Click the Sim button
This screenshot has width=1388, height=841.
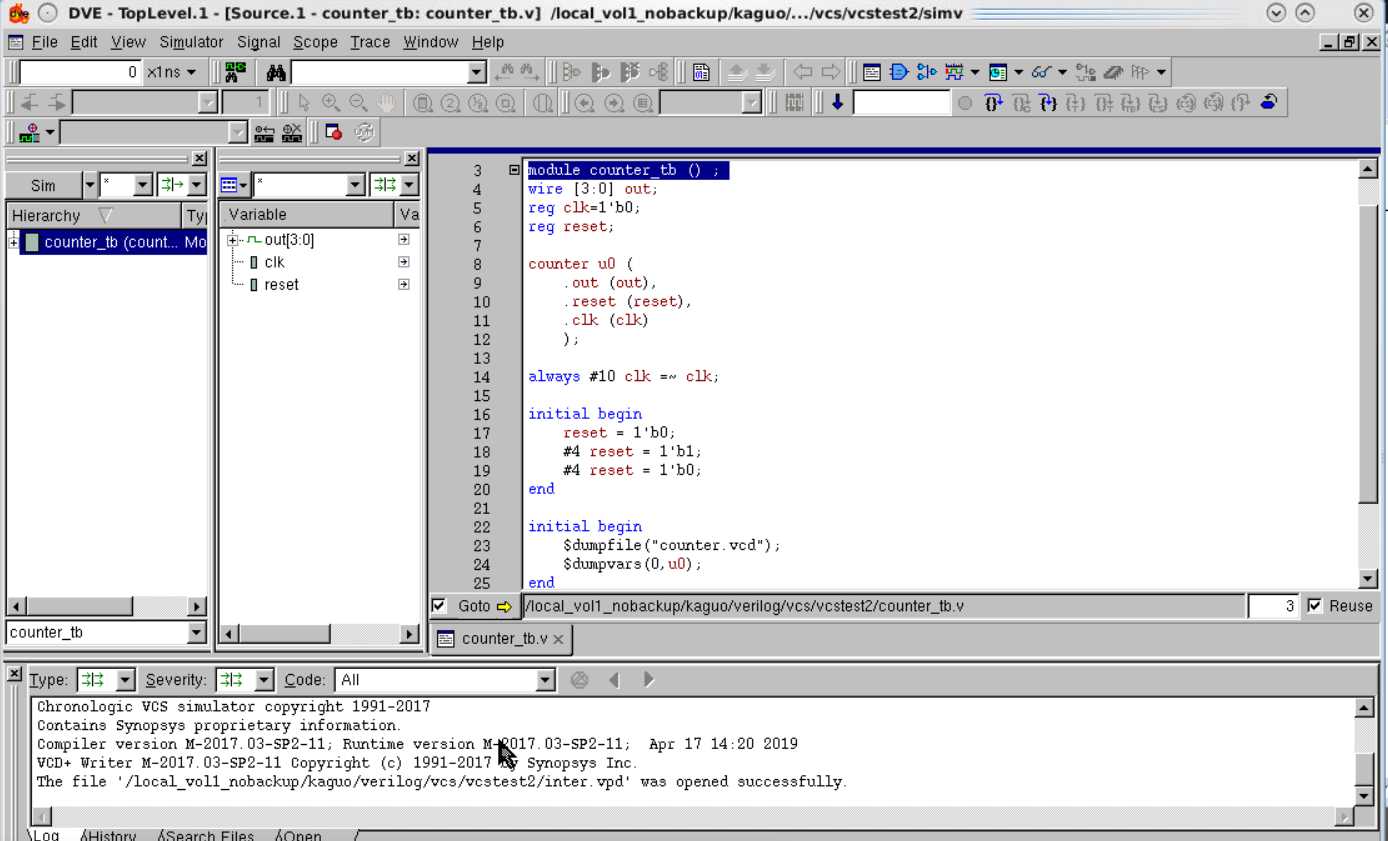[x=43, y=185]
